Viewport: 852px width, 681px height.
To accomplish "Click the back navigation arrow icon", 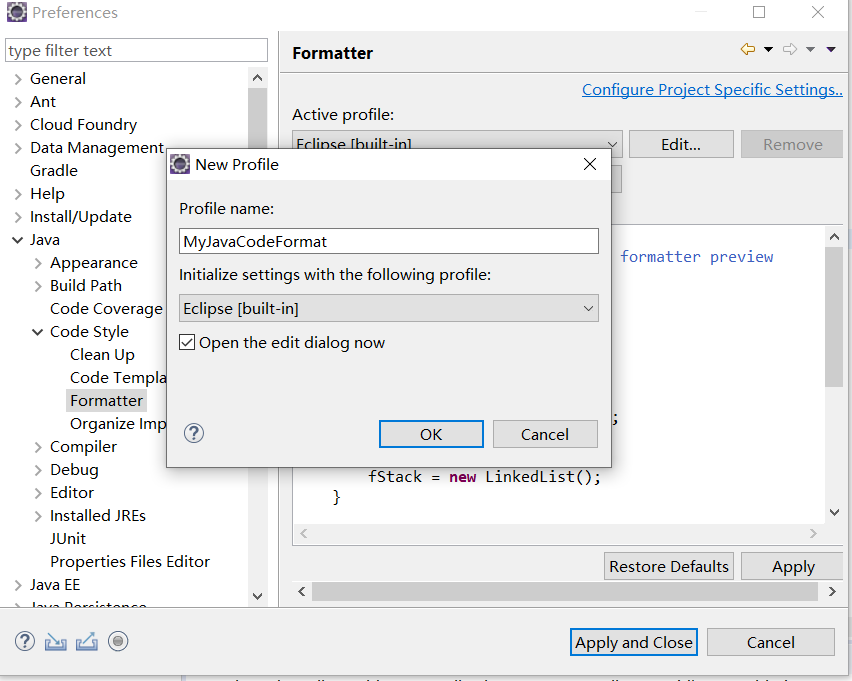I will (748, 49).
